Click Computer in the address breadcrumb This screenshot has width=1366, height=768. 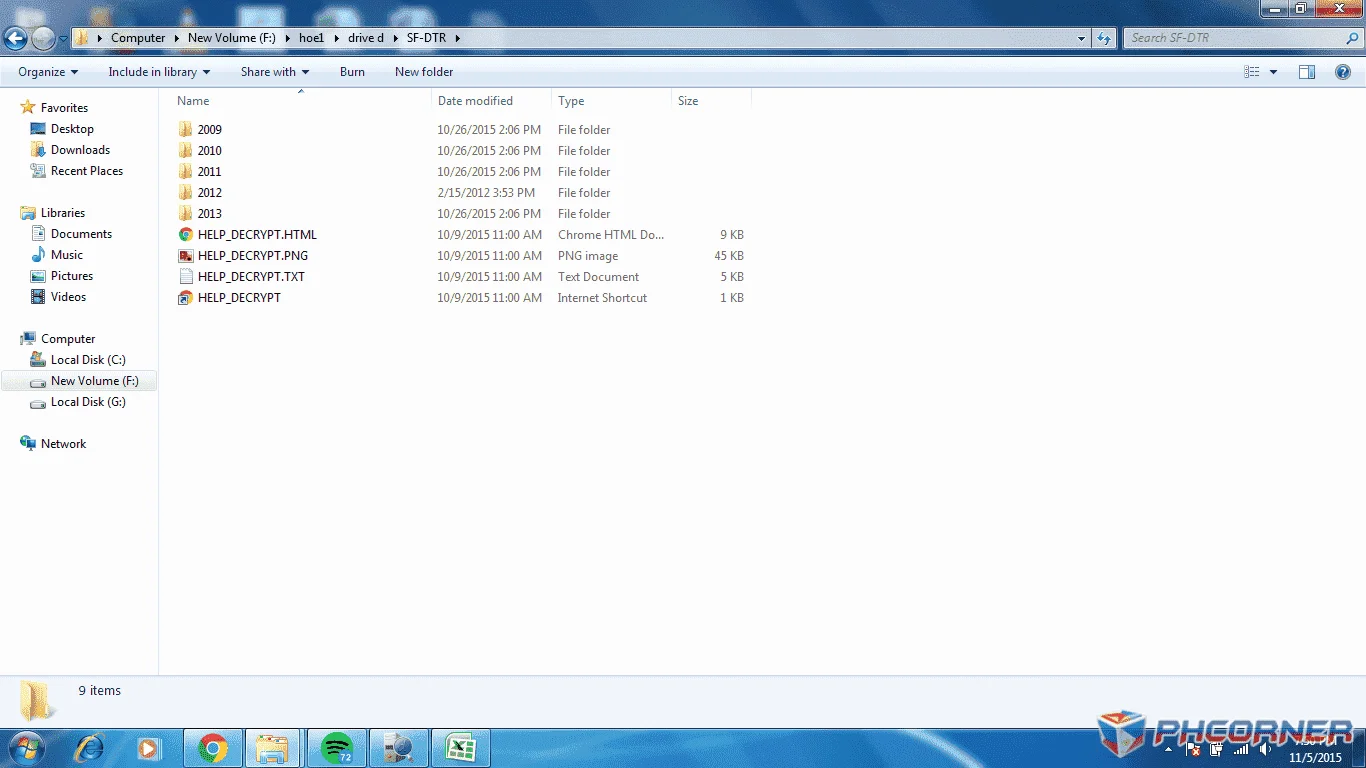point(138,38)
